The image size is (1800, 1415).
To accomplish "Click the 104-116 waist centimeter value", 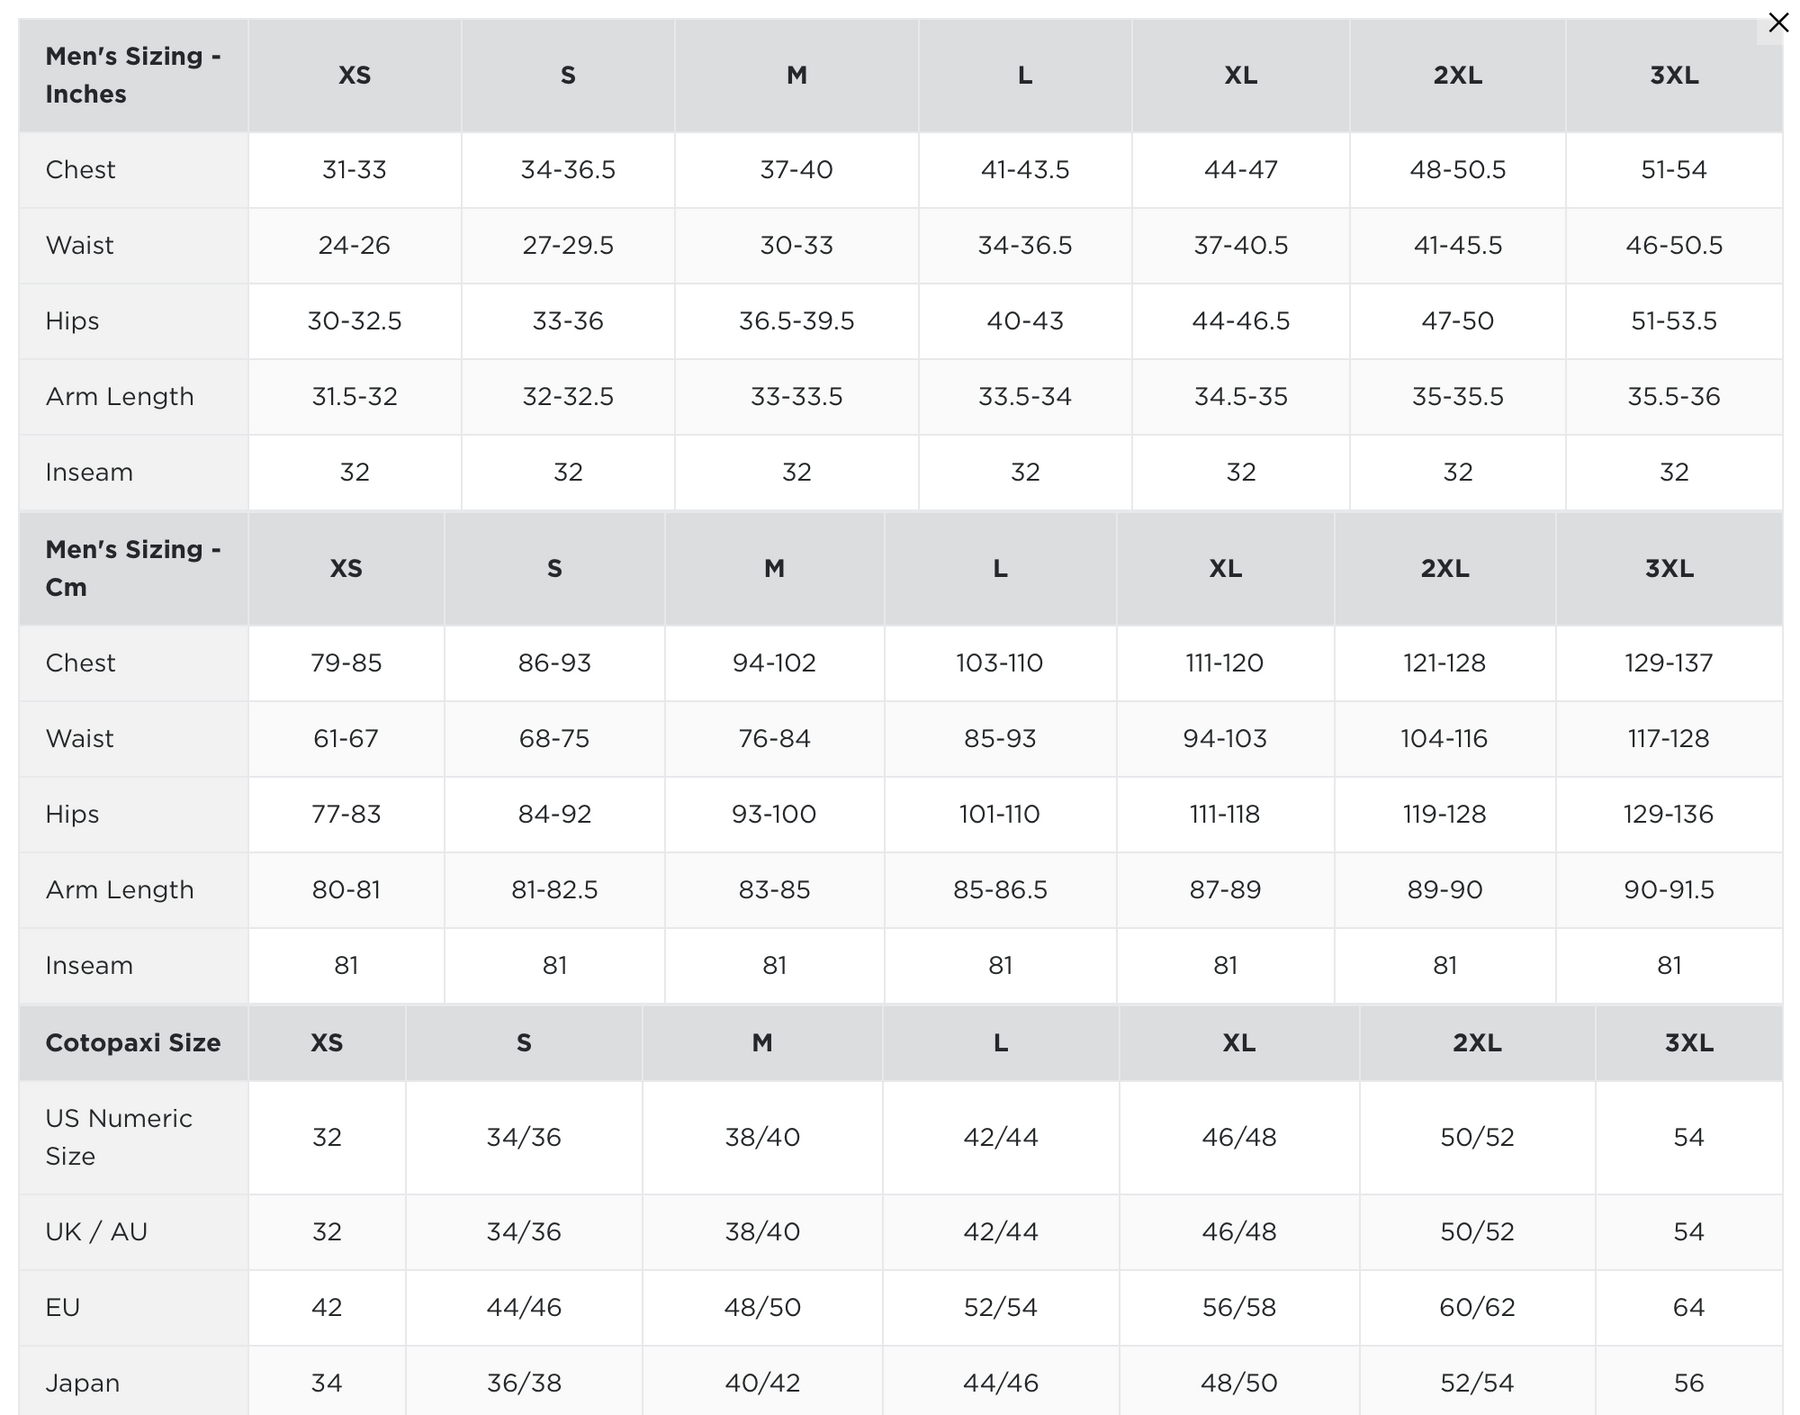I will (x=1443, y=739).
